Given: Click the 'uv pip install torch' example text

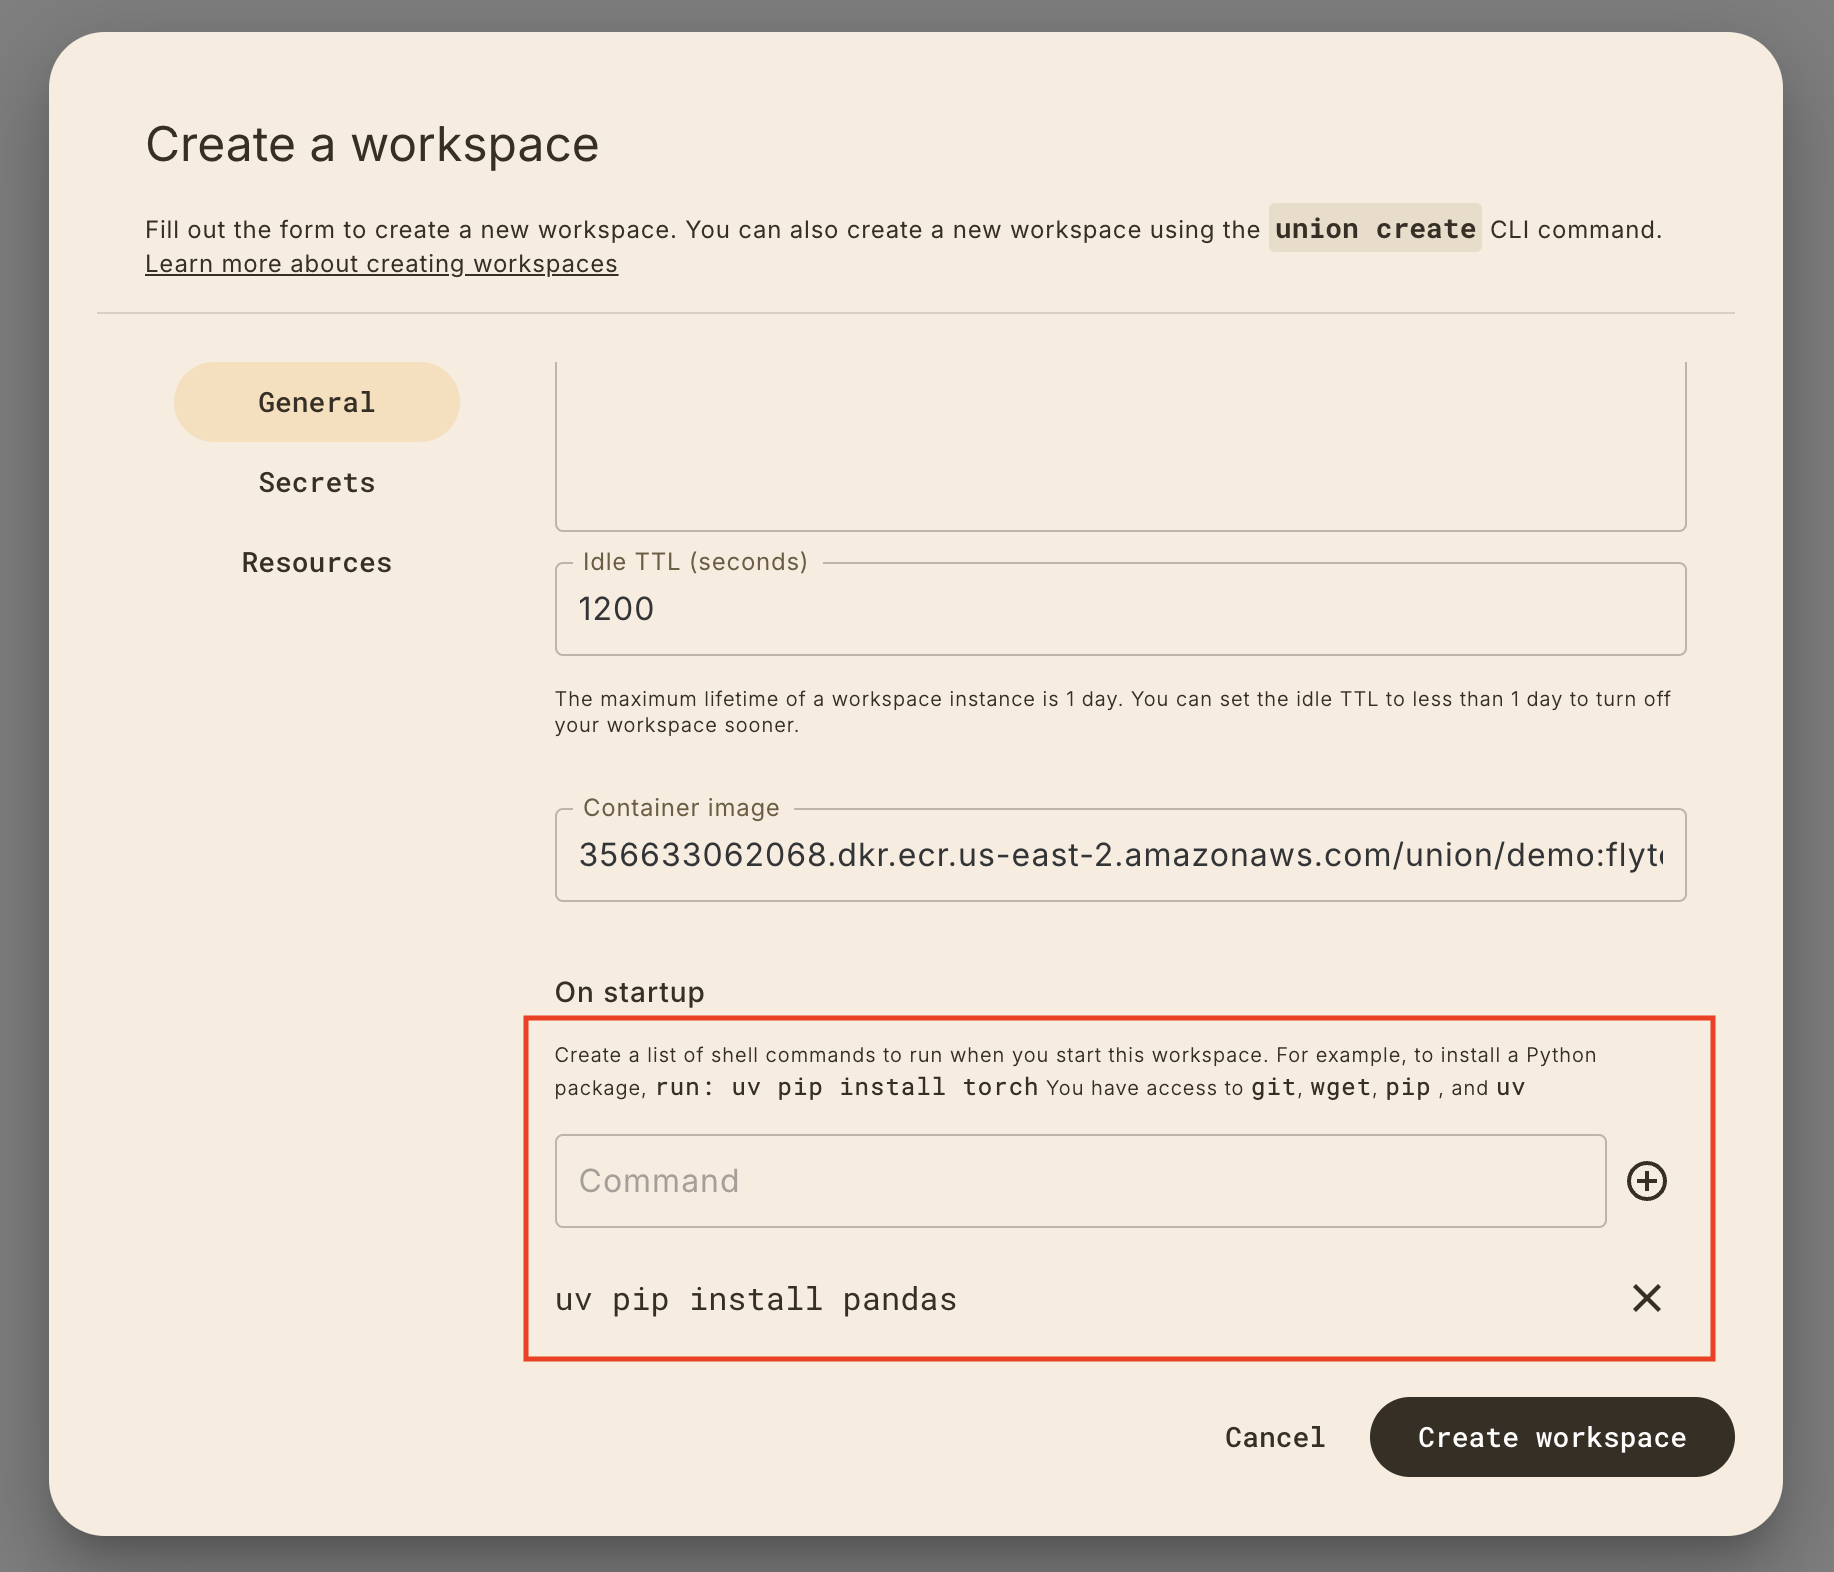Looking at the screenshot, I should pos(884,1087).
